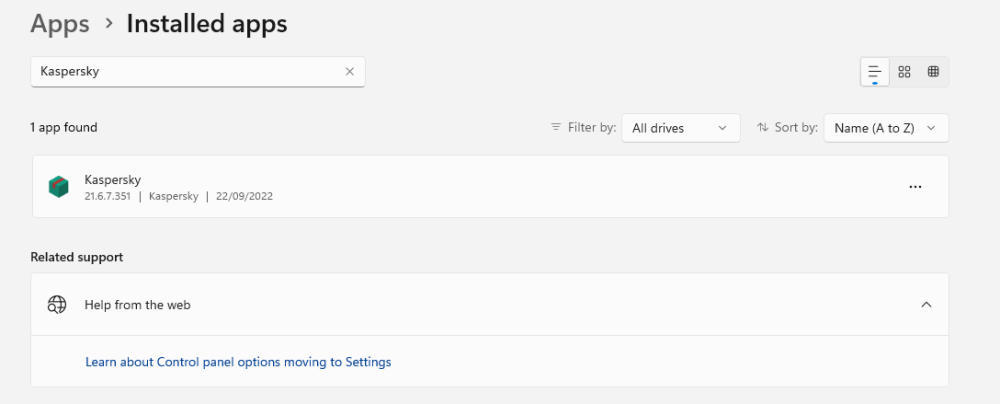This screenshot has width=1000, height=404.
Task: Click the Help from the web label
Action: (x=138, y=305)
